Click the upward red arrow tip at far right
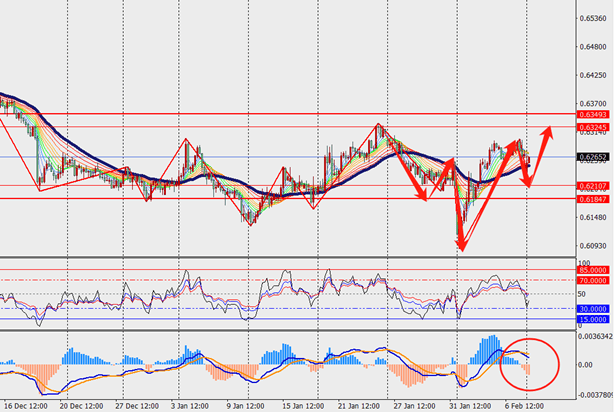The height and width of the screenshot is (412, 614). [x=549, y=129]
